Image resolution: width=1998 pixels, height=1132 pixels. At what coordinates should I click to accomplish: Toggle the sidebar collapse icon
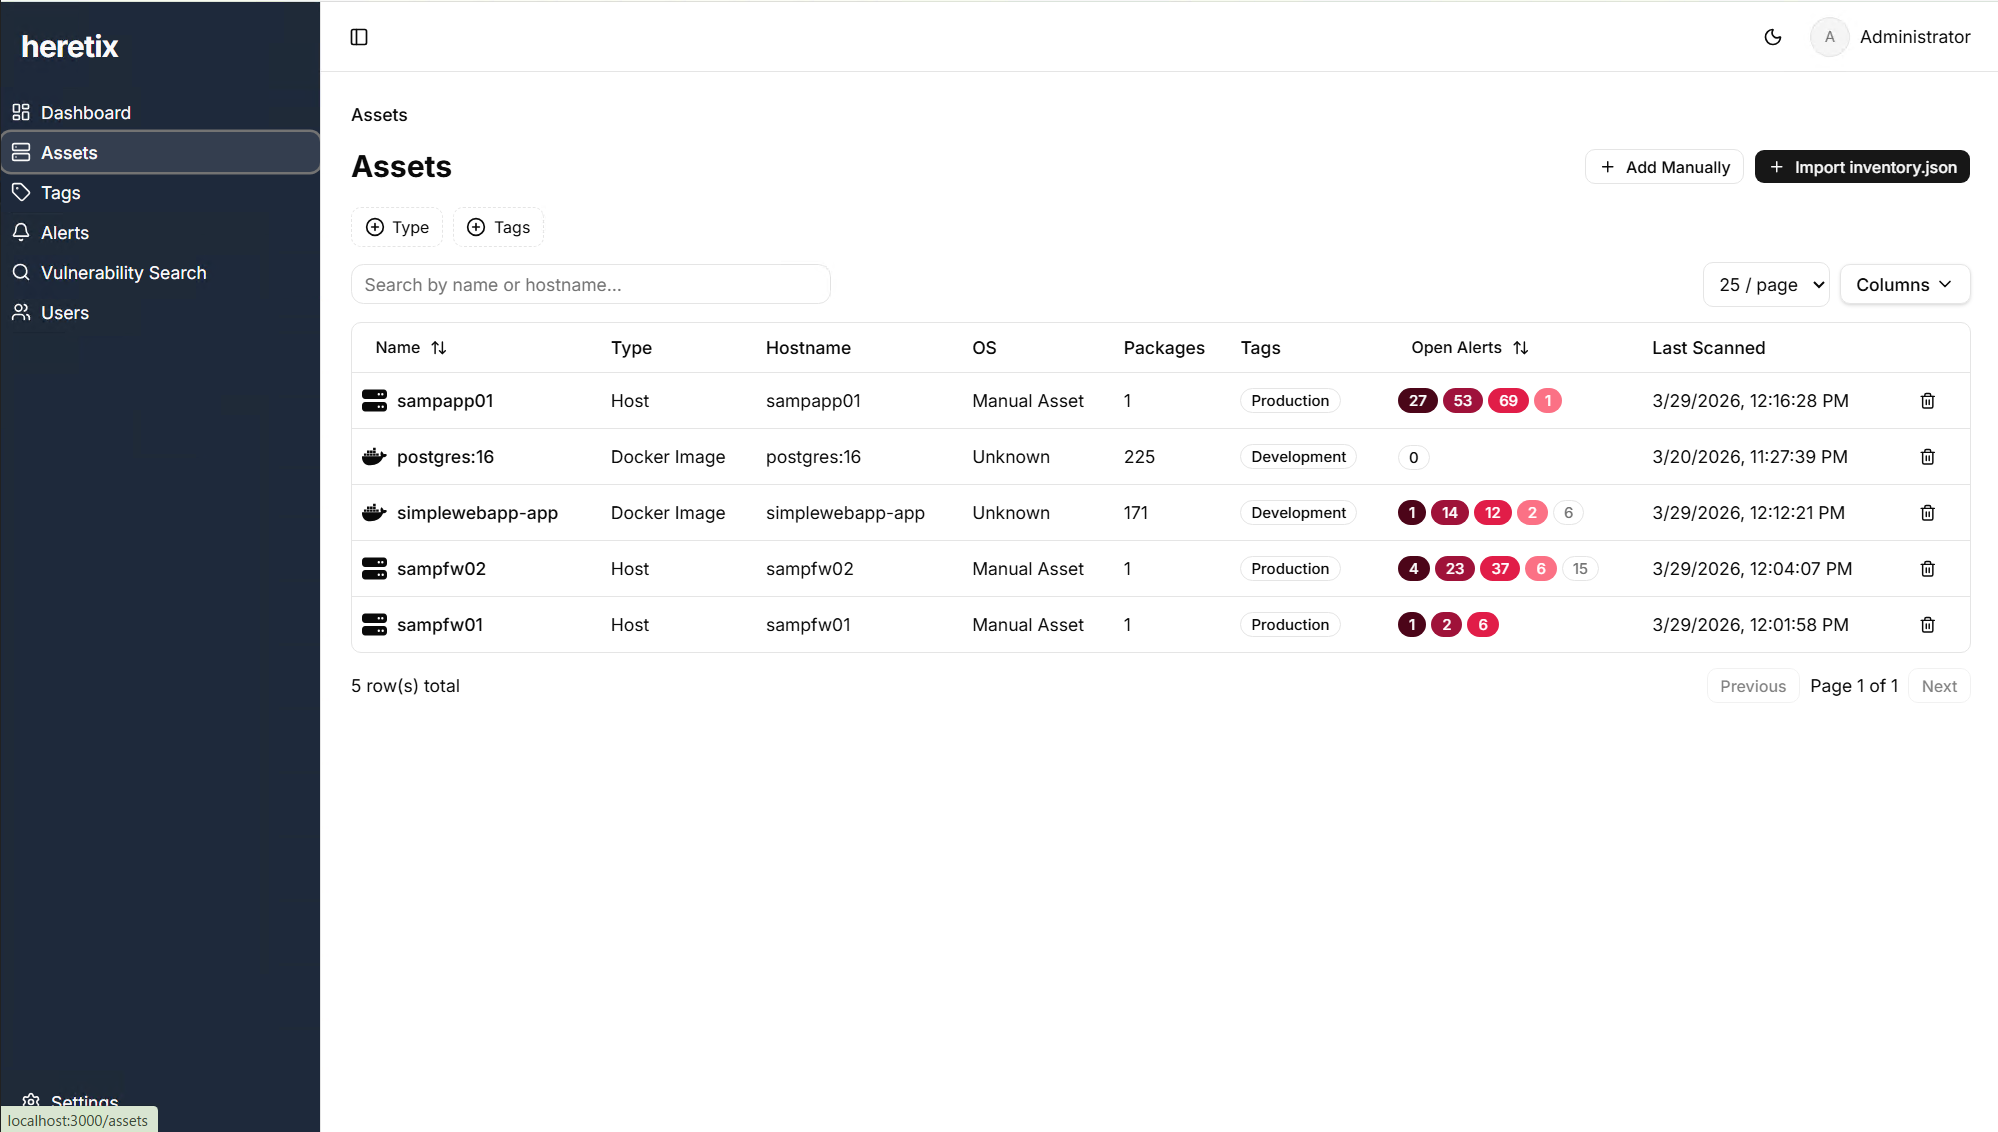click(x=359, y=37)
